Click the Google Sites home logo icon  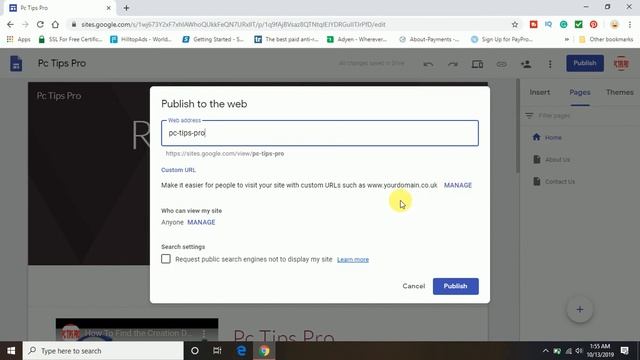click(16, 64)
